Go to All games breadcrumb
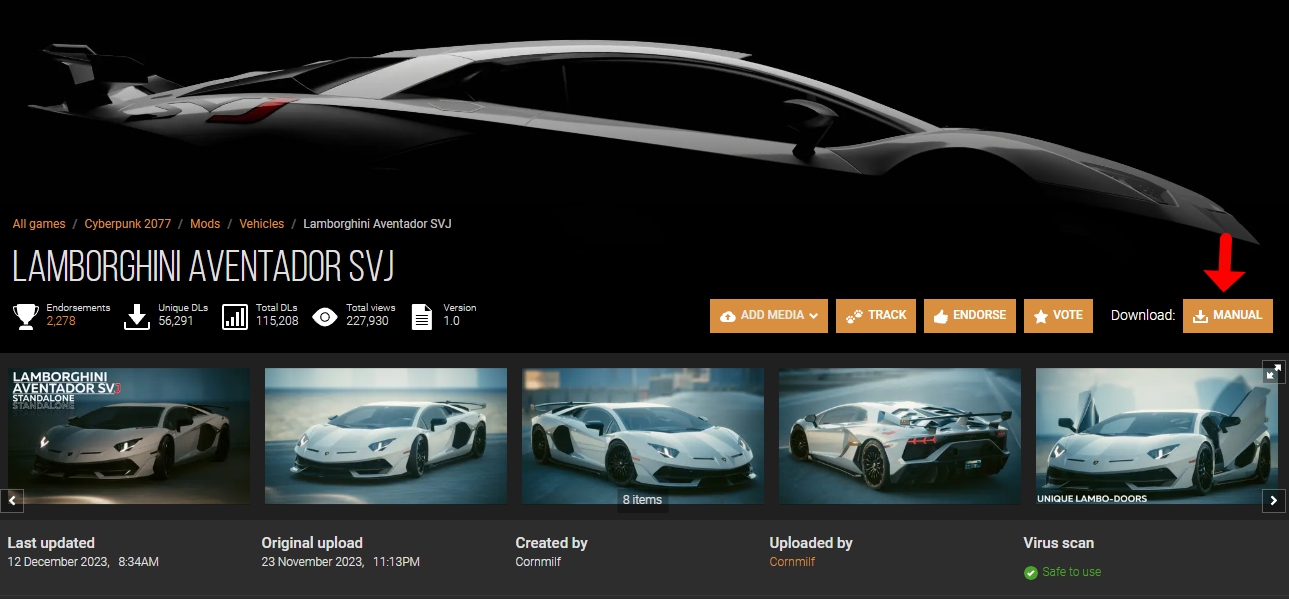The height and width of the screenshot is (599, 1289). coord(39,224)
